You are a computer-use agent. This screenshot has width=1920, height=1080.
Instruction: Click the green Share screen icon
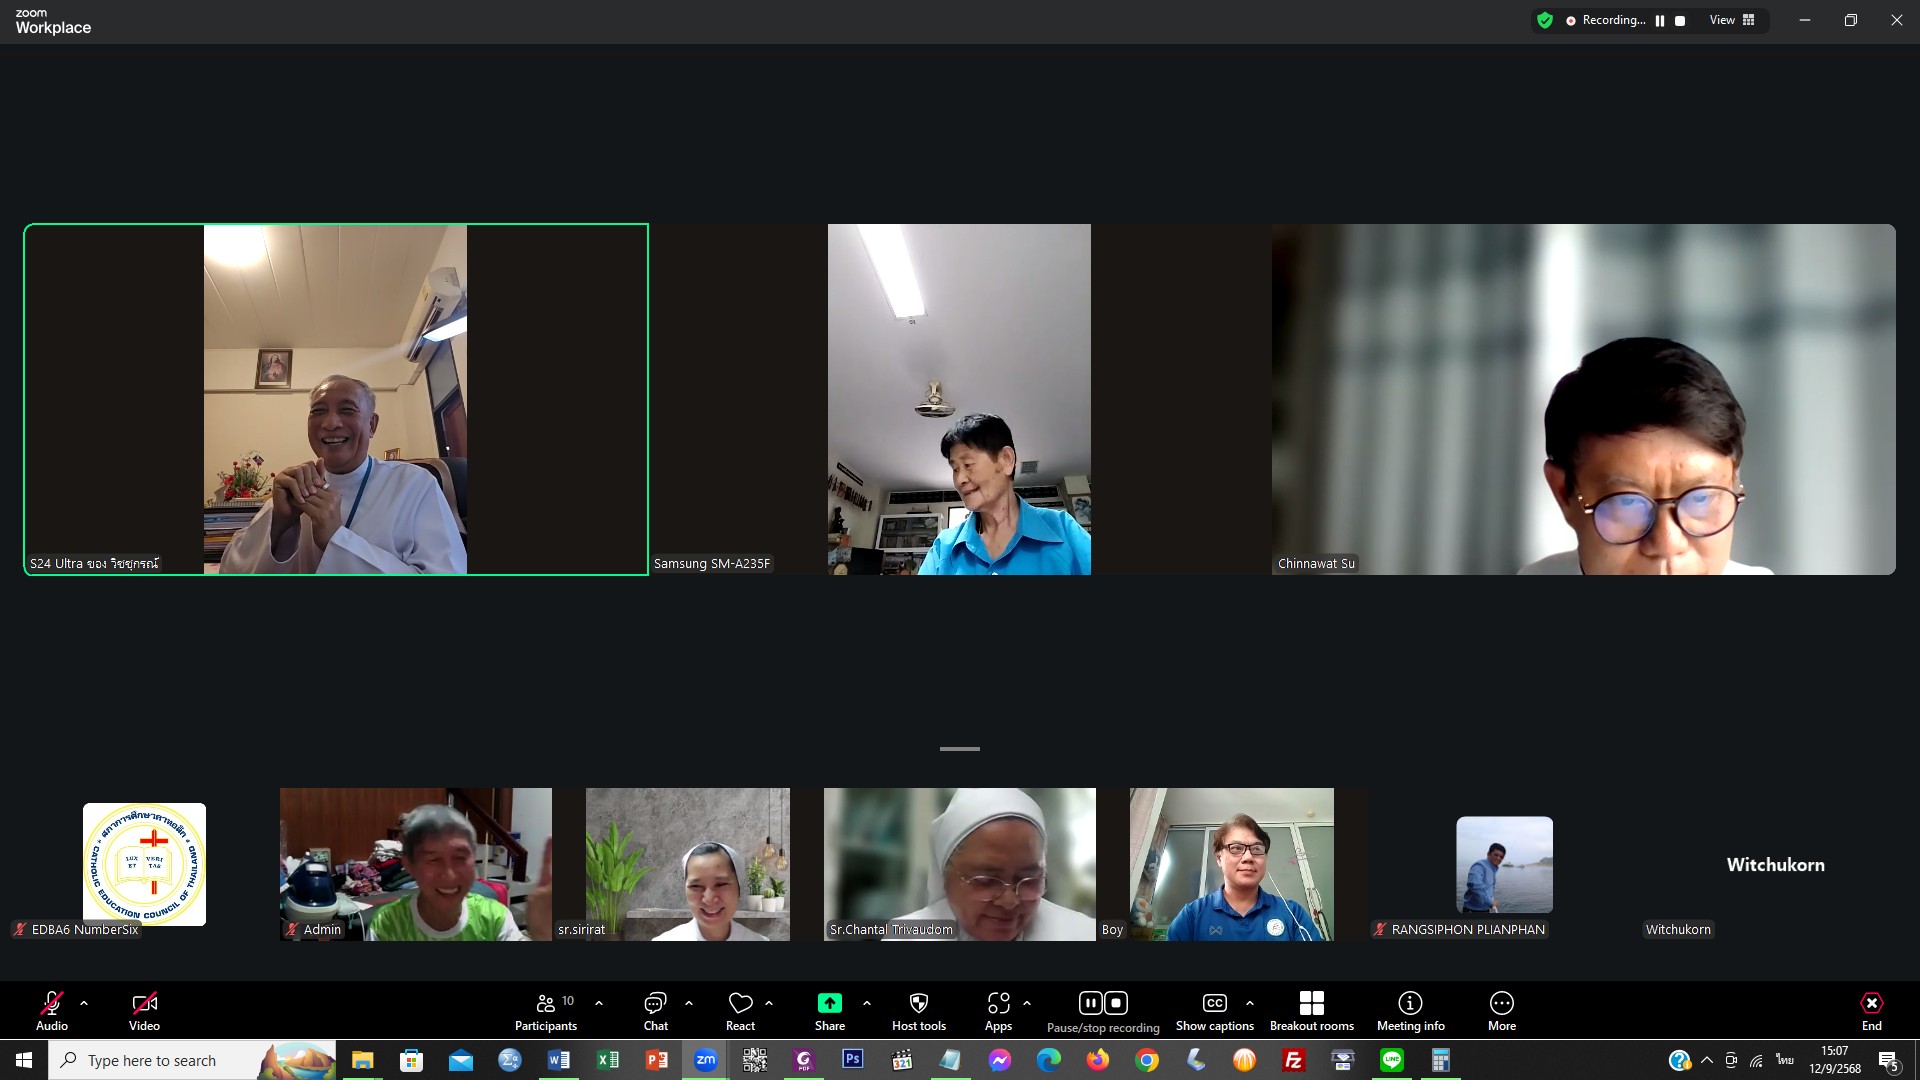point(829,1003)
